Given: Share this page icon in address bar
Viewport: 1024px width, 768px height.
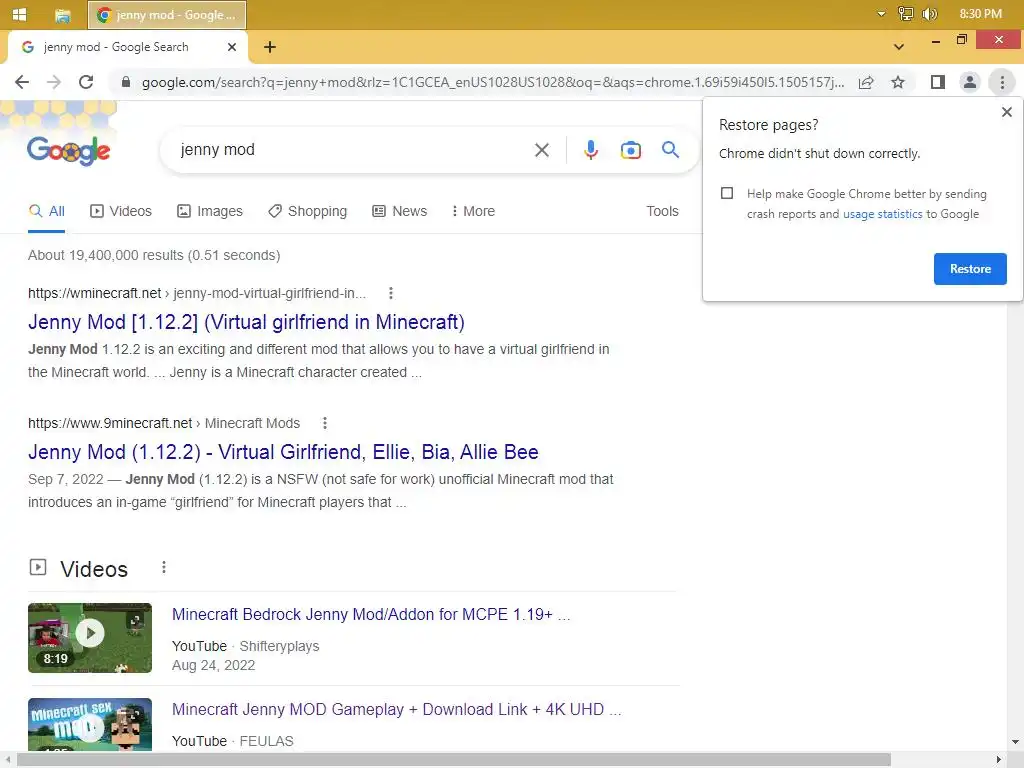Looking at the screenshot, I should tap(866, 82).
